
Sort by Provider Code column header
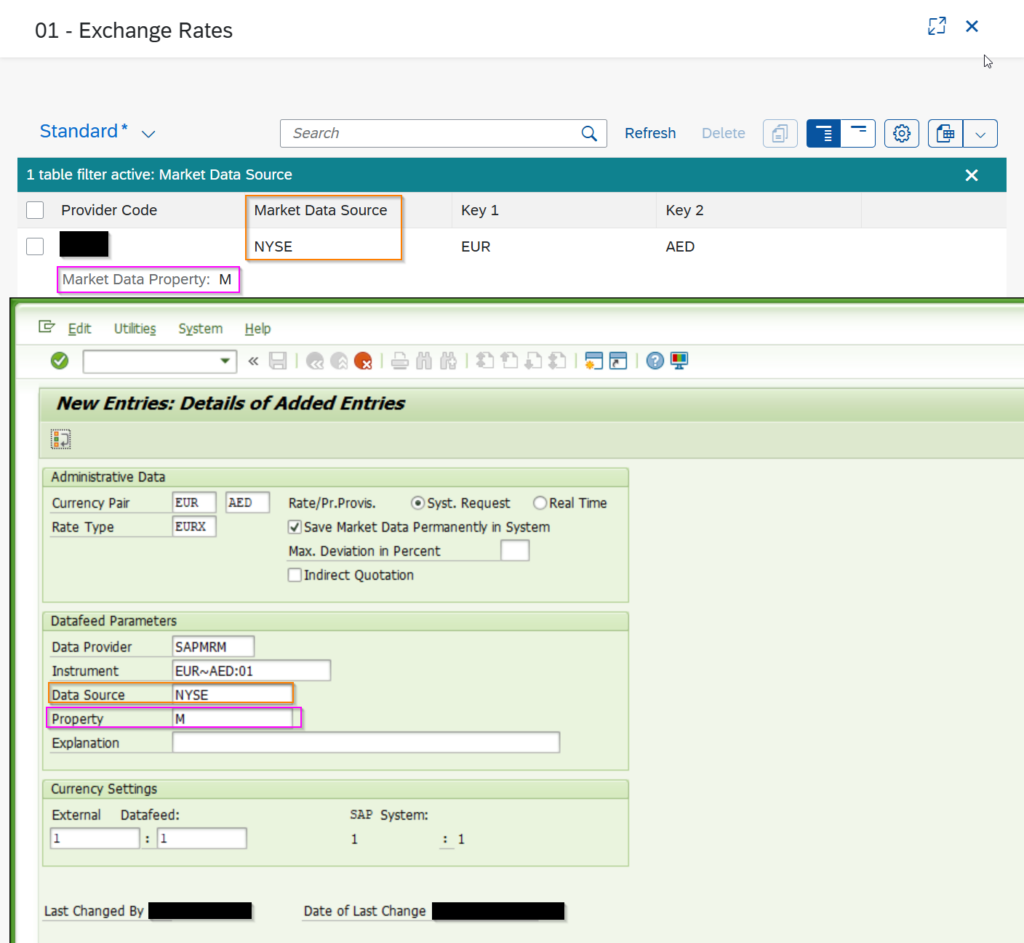(109, 210)
